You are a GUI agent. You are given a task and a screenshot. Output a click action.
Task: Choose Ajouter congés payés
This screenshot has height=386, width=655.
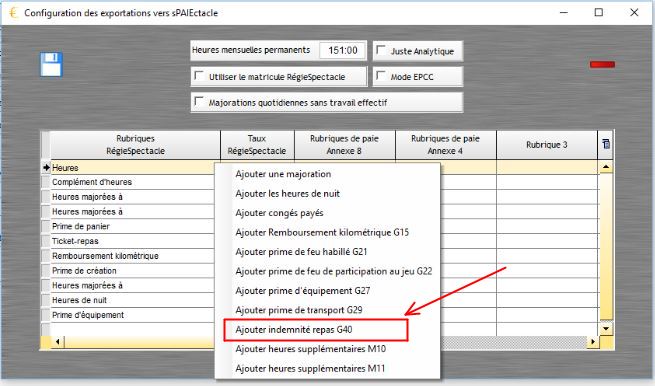point(328,213)
